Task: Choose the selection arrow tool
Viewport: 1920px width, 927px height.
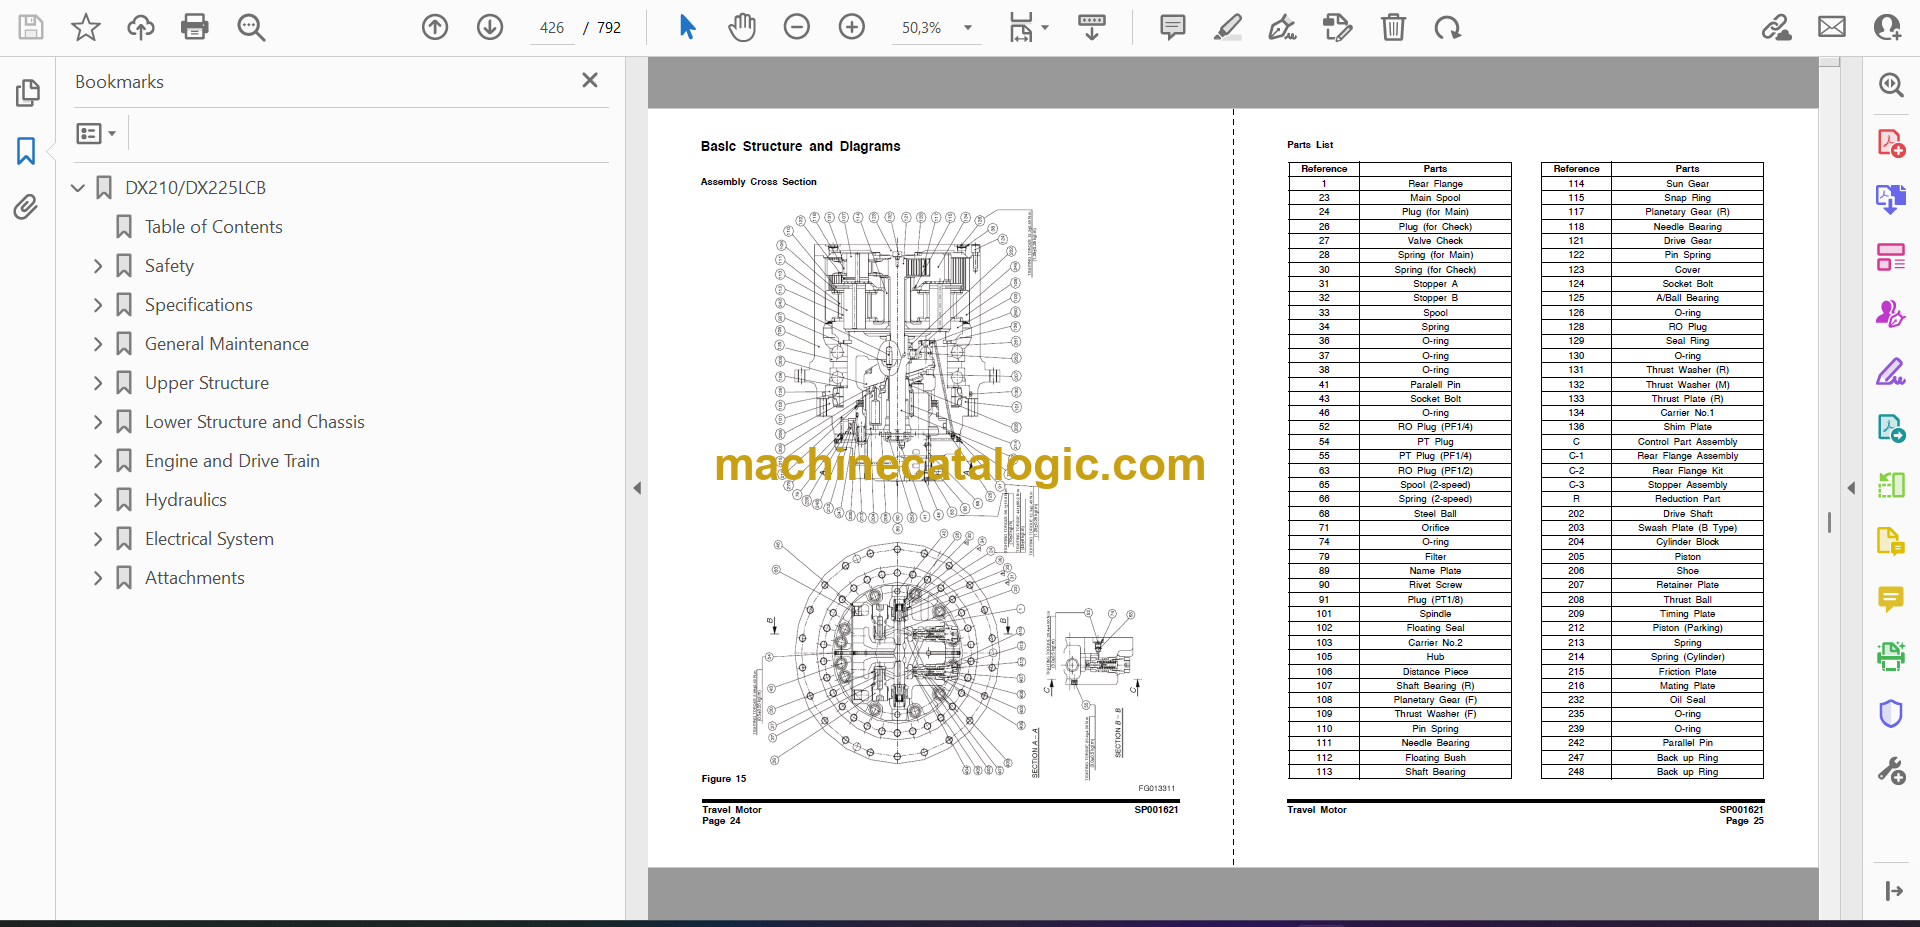Action: (687, 27)
